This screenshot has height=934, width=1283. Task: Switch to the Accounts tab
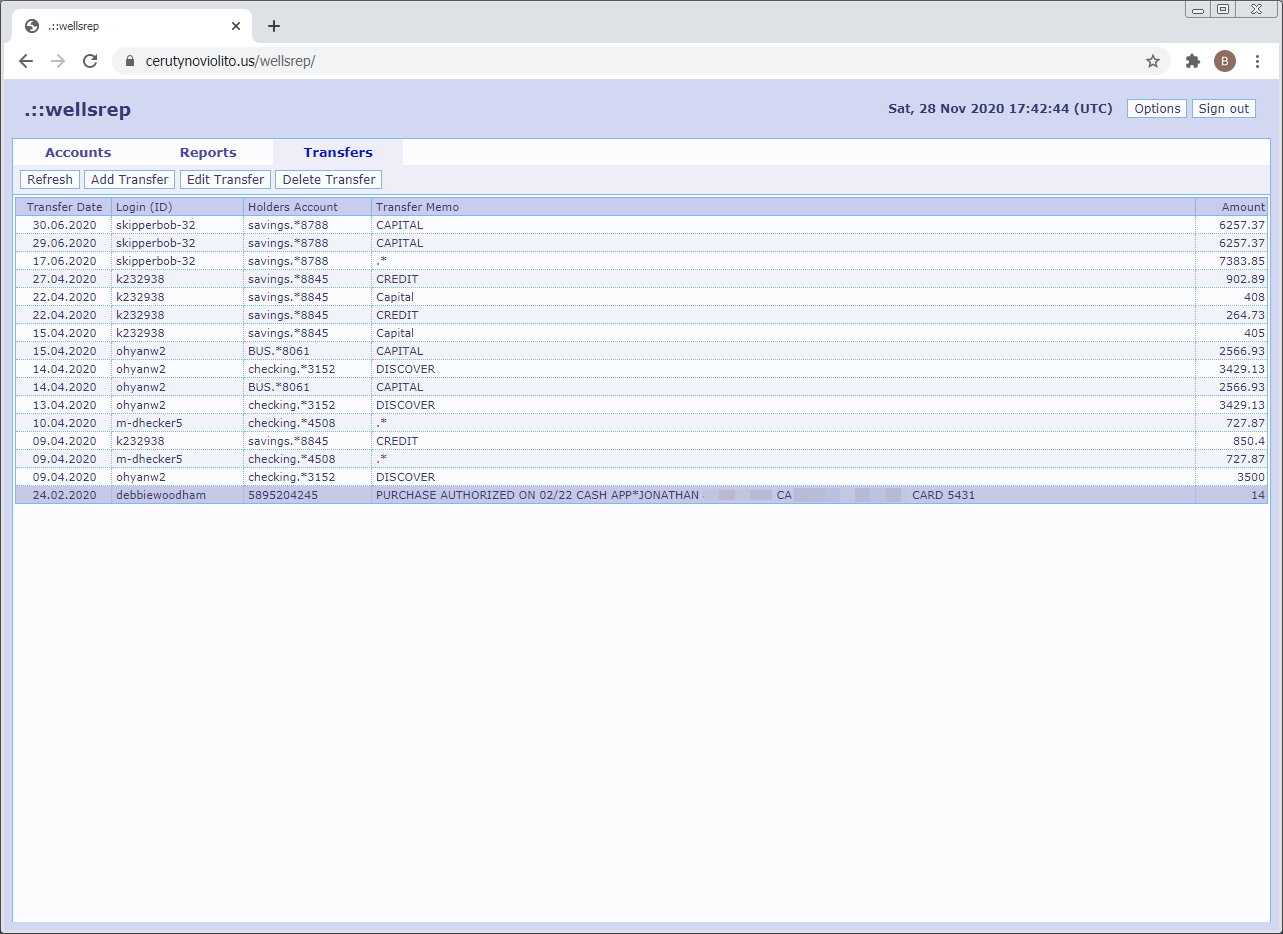[x=77, y=152]
